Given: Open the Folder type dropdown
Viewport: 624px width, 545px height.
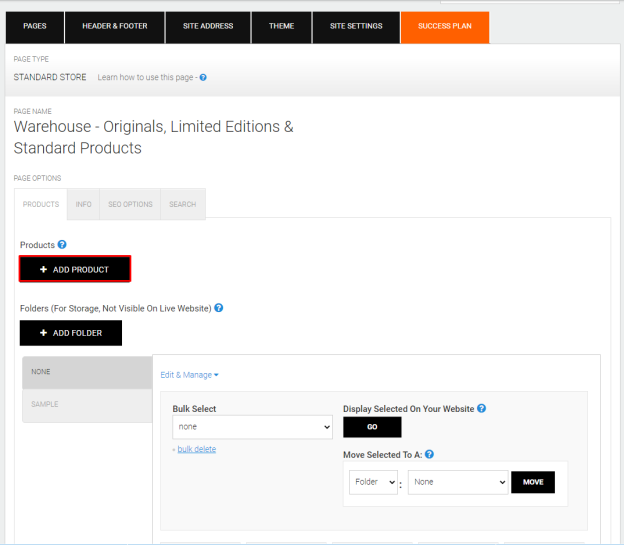Looking at the screenshot, I should pos(373,482).
